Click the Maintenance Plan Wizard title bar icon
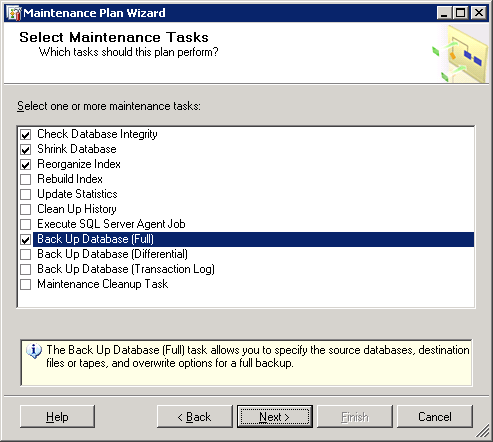493x442 pixels. click(14, 13)
